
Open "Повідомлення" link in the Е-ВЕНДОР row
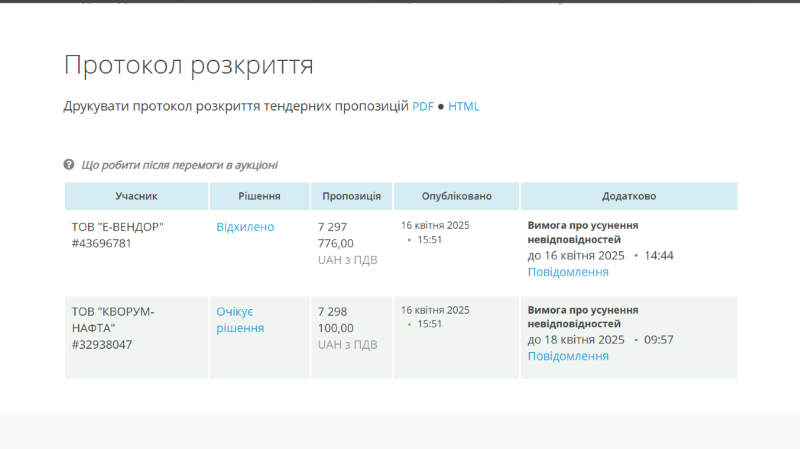coord(568,272)
